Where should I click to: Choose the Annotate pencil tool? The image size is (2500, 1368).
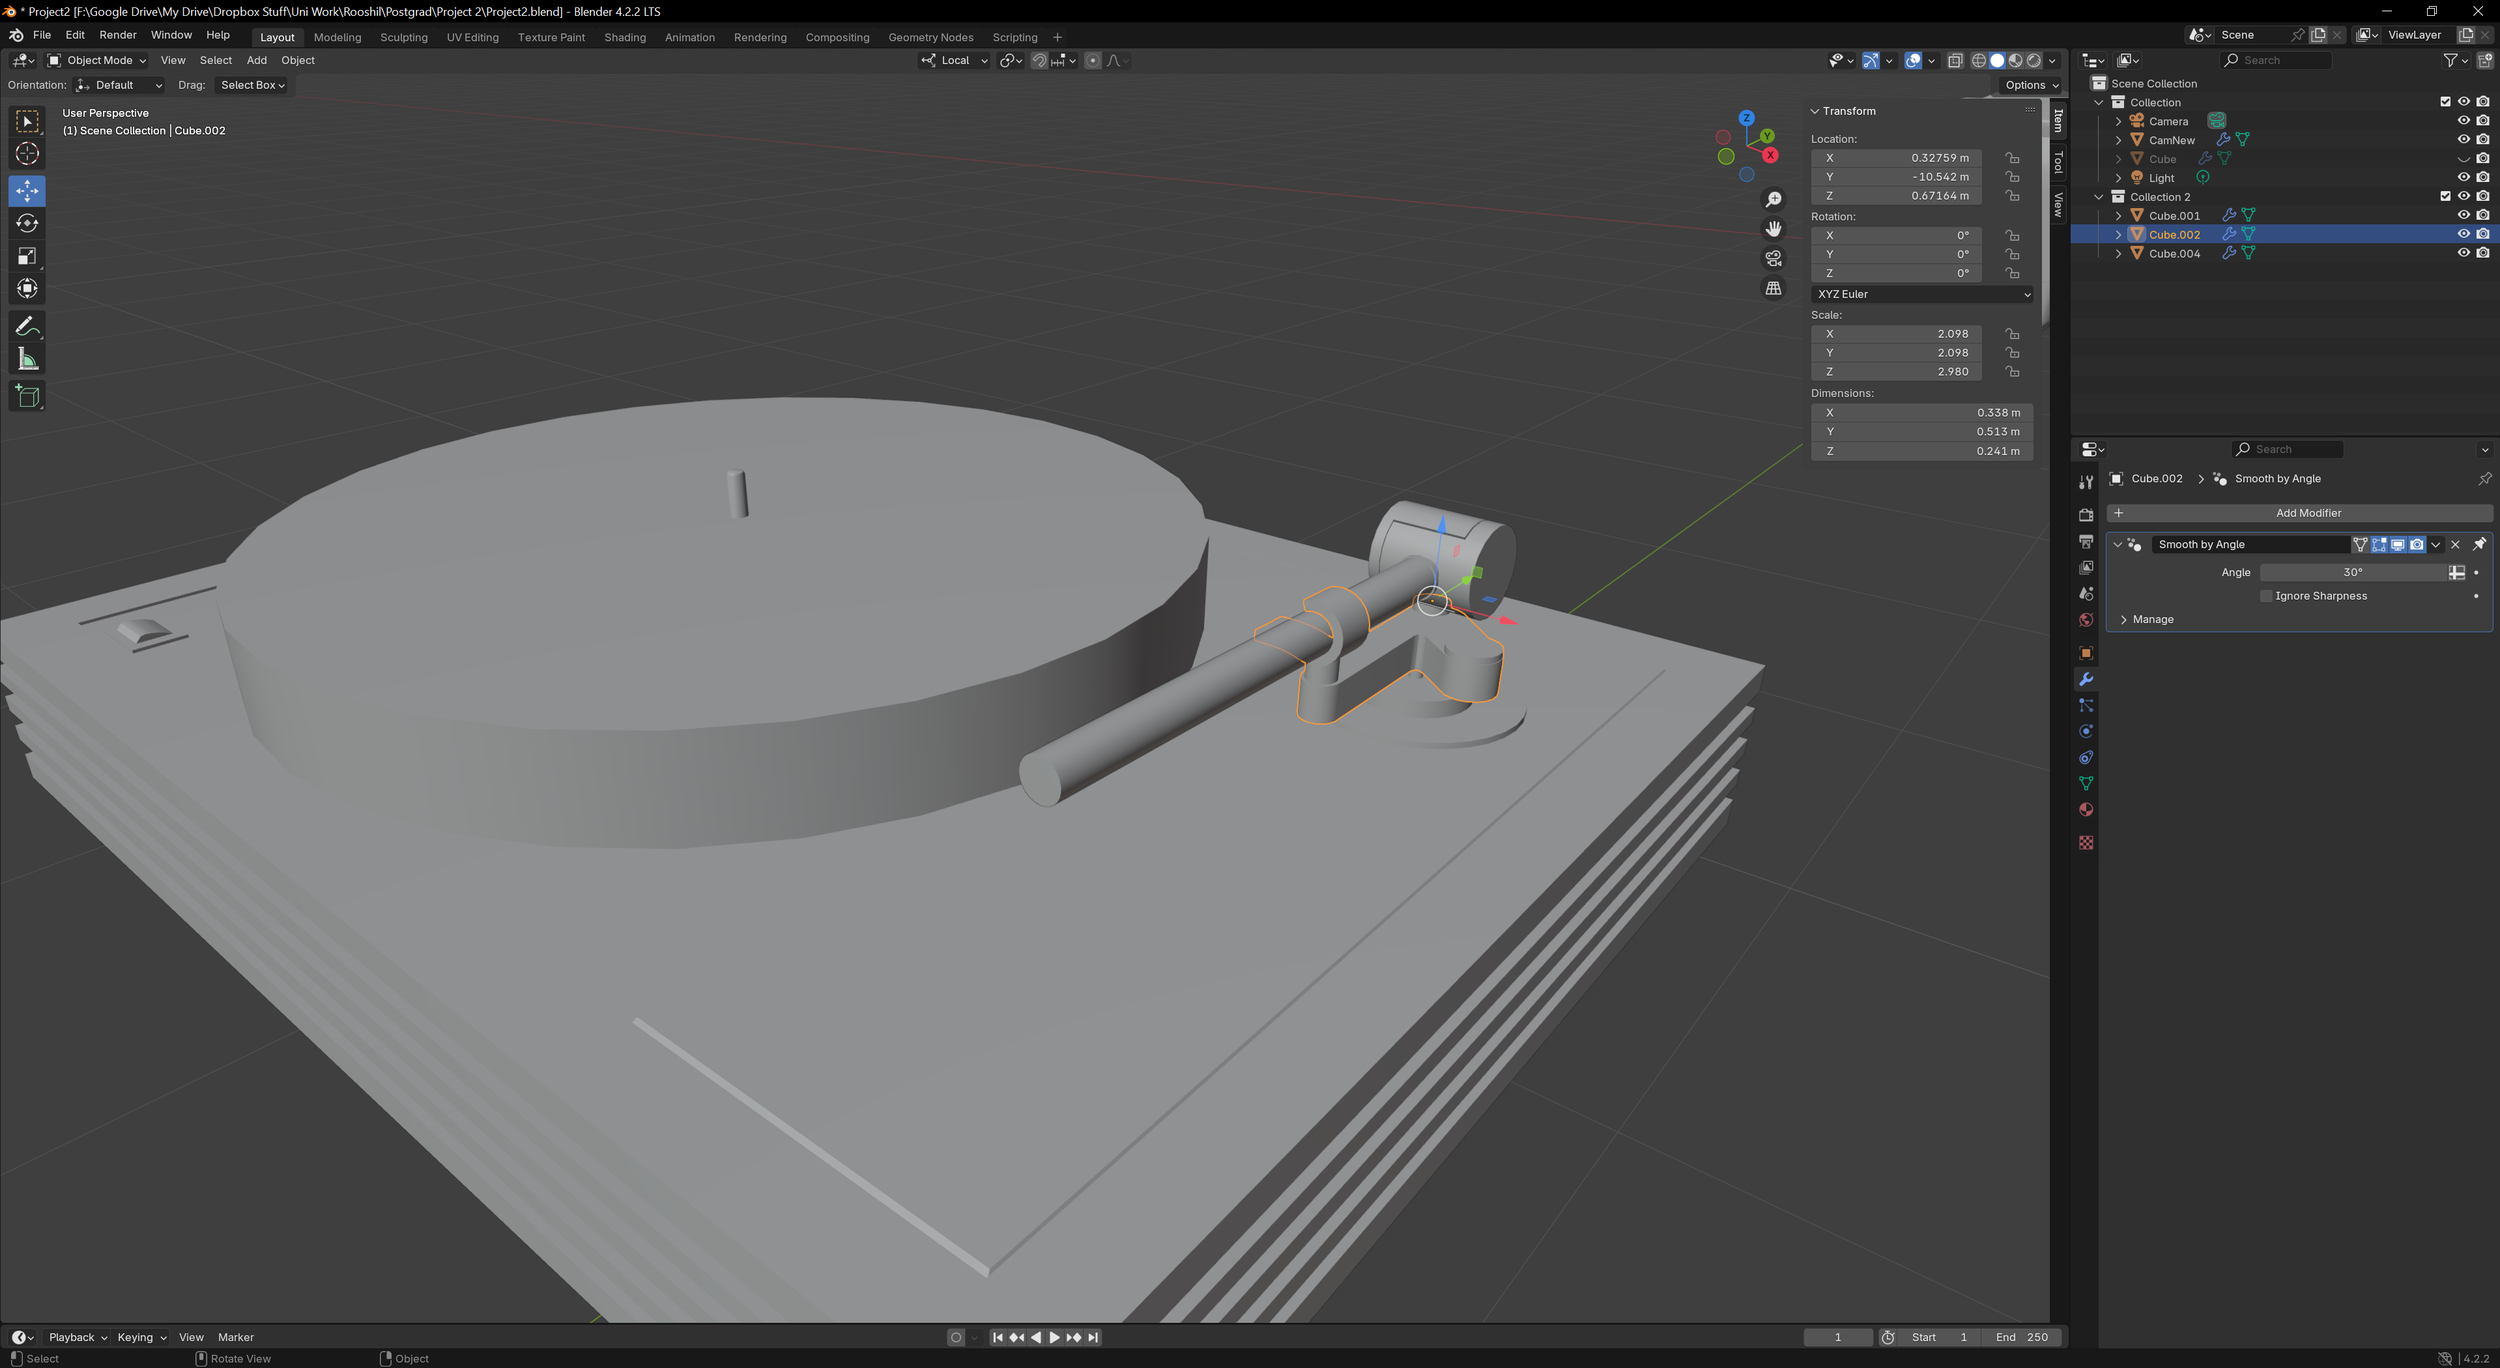pyautogui.click(x=27, y=327)
